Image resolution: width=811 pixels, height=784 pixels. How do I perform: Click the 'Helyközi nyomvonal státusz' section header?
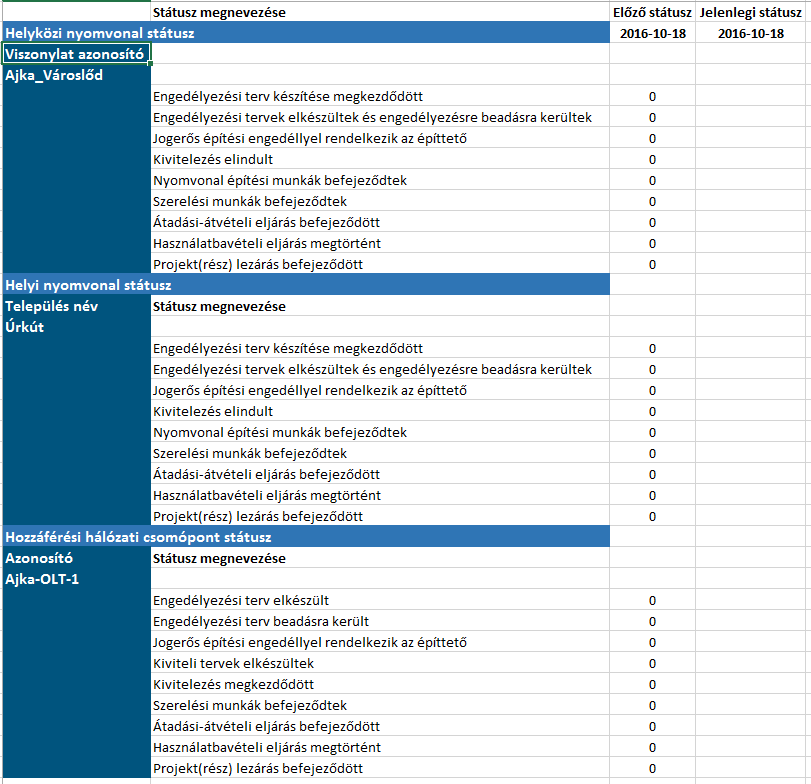[306, 33]
